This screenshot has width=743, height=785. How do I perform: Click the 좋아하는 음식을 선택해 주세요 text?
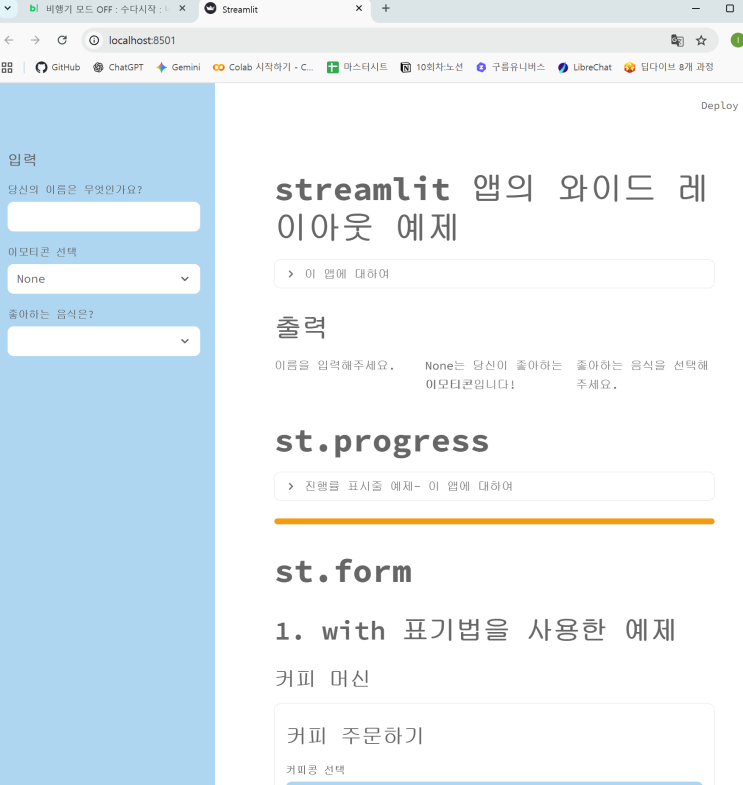tap(642, 374)
